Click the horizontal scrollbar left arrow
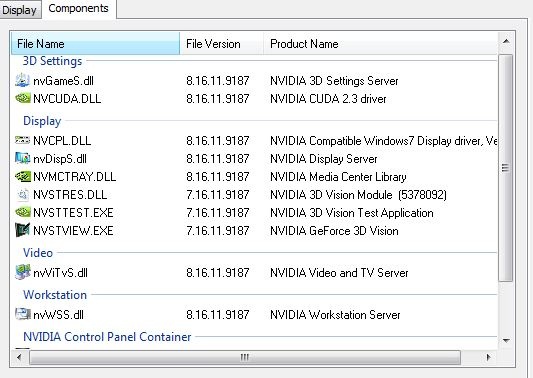 (19, 357)
